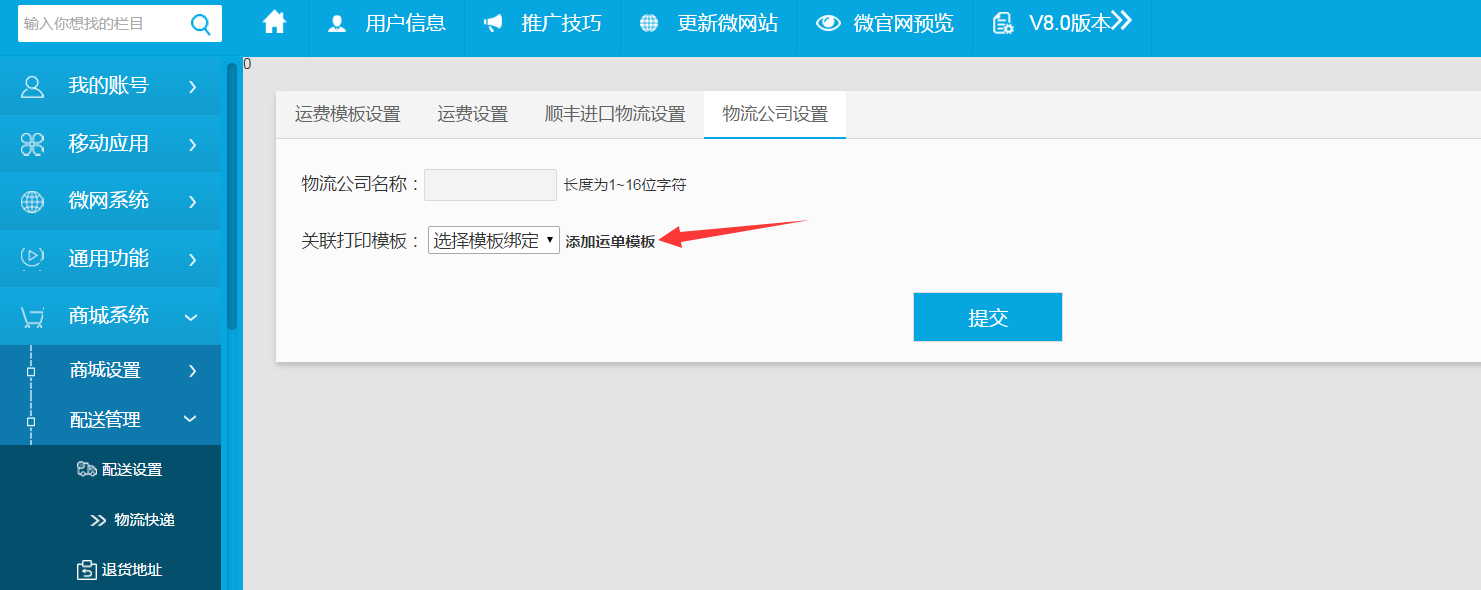Click the 添加运单模板 link

coord(610,242)
